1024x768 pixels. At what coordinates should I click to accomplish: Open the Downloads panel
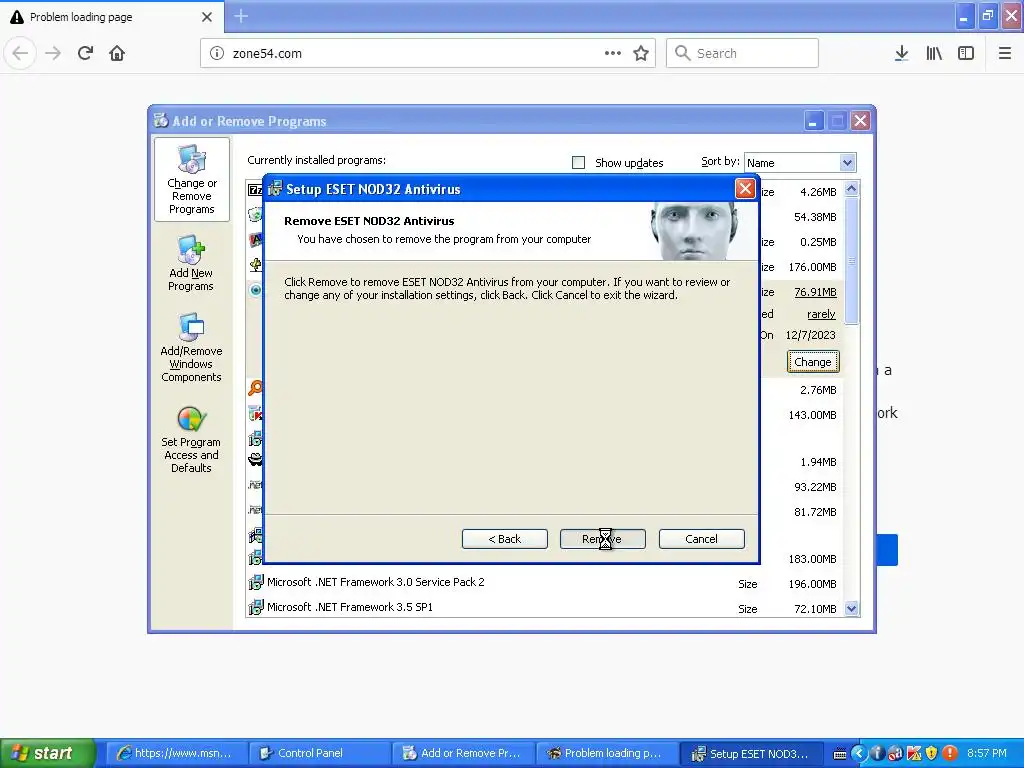[901, 53]
